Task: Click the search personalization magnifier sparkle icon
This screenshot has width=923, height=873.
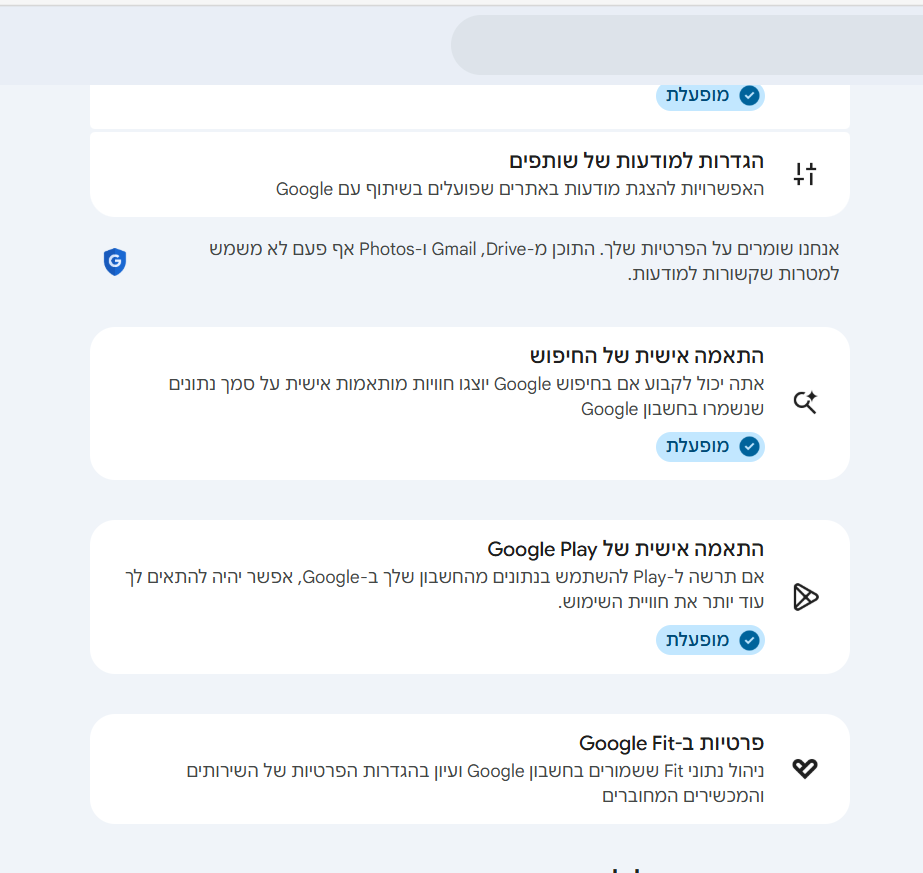Action: pyautogui.click(x=805, y=403)
